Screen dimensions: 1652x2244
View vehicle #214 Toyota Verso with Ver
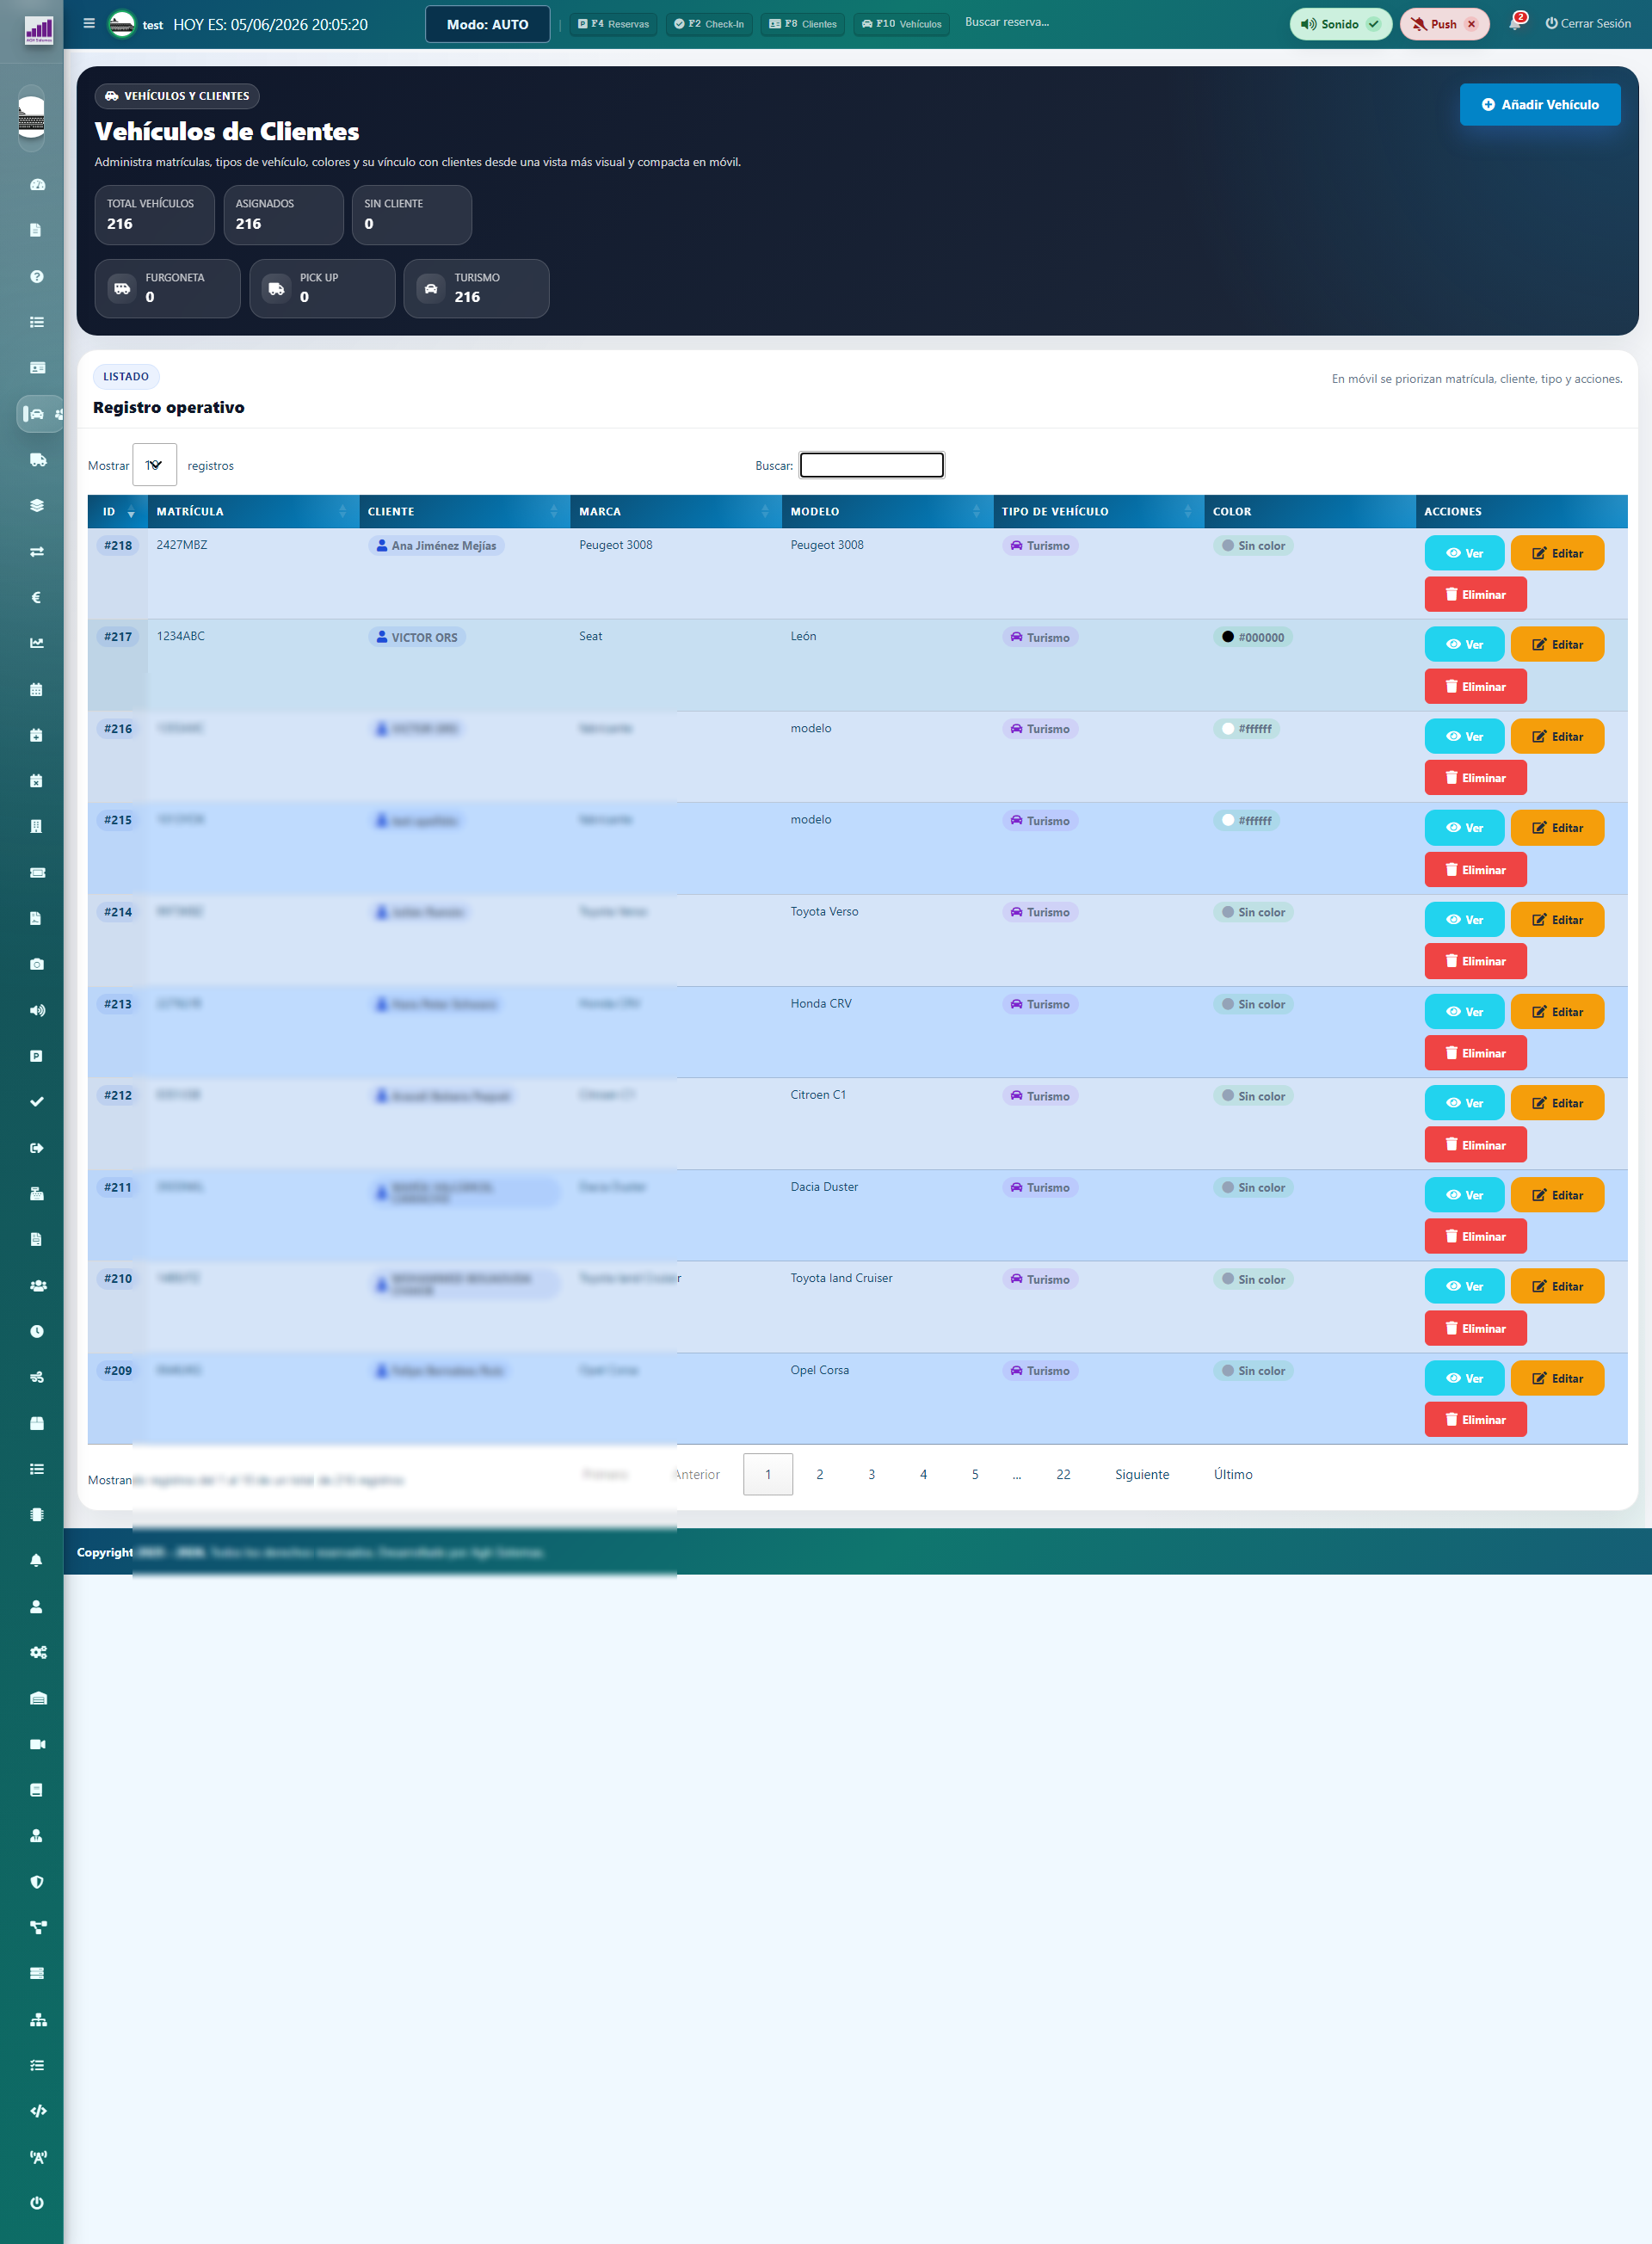pyautogui.click(x=1464, y=920)
